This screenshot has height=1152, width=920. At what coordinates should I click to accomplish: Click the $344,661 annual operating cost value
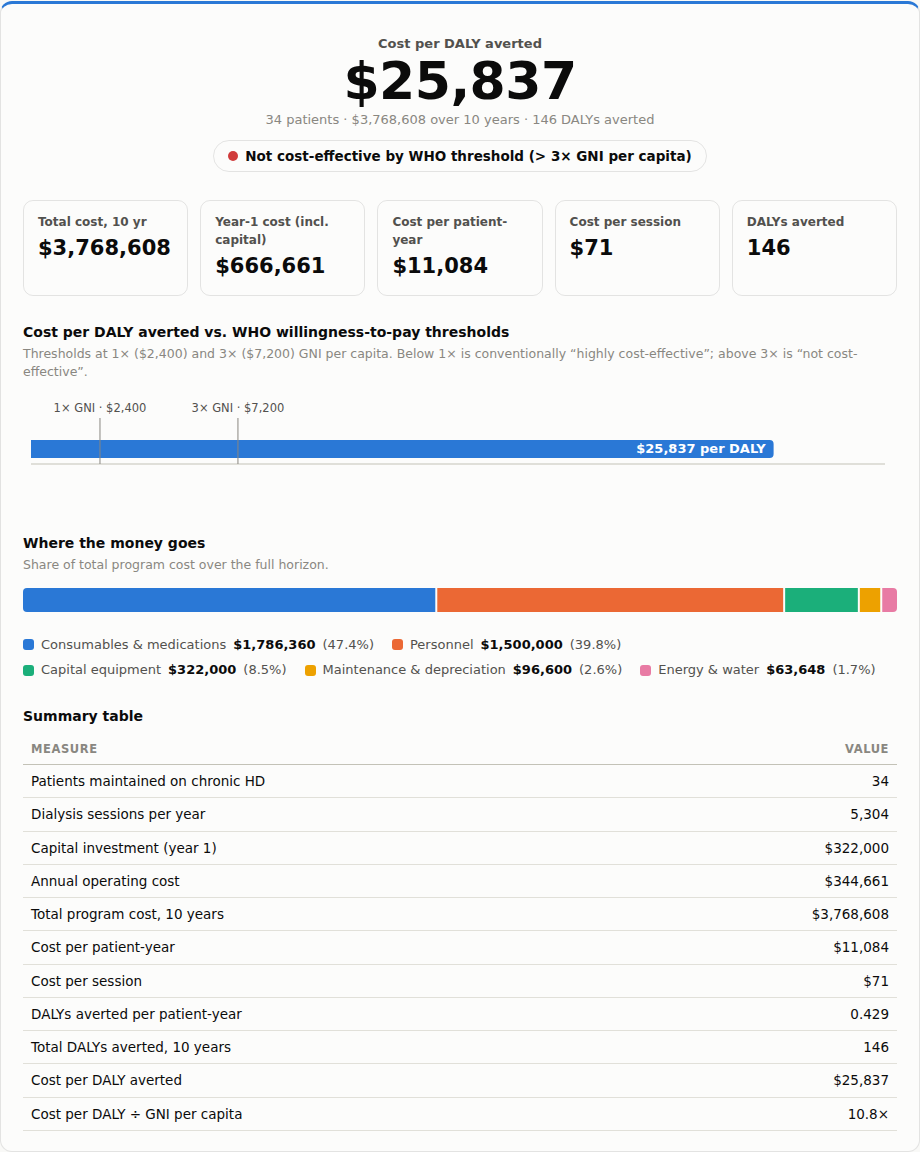tap(857, 881)
